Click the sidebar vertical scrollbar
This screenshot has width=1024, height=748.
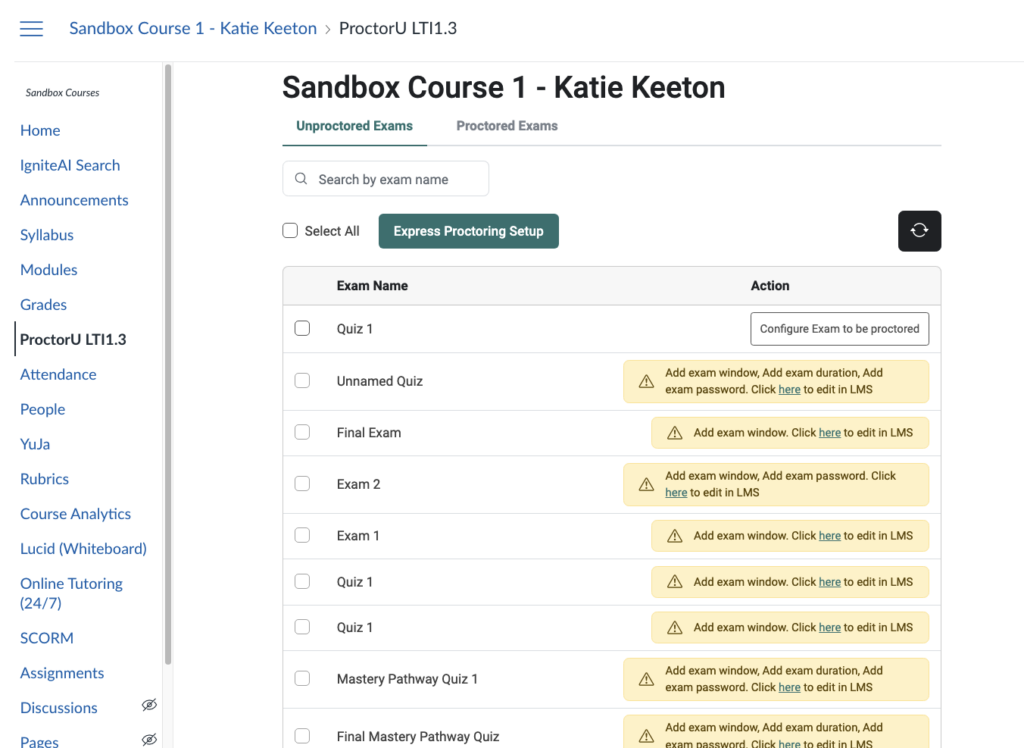[x=168, y=364]
